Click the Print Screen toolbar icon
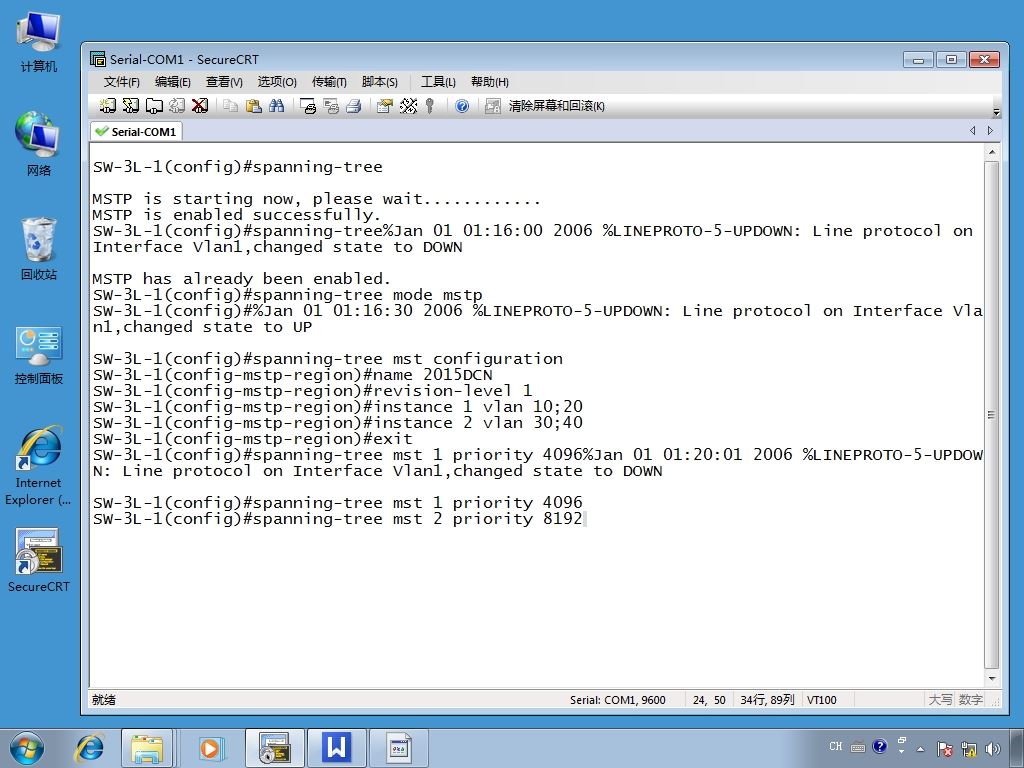The height and width of the screenshot is (768, 1024). click(x=308, y=106)
